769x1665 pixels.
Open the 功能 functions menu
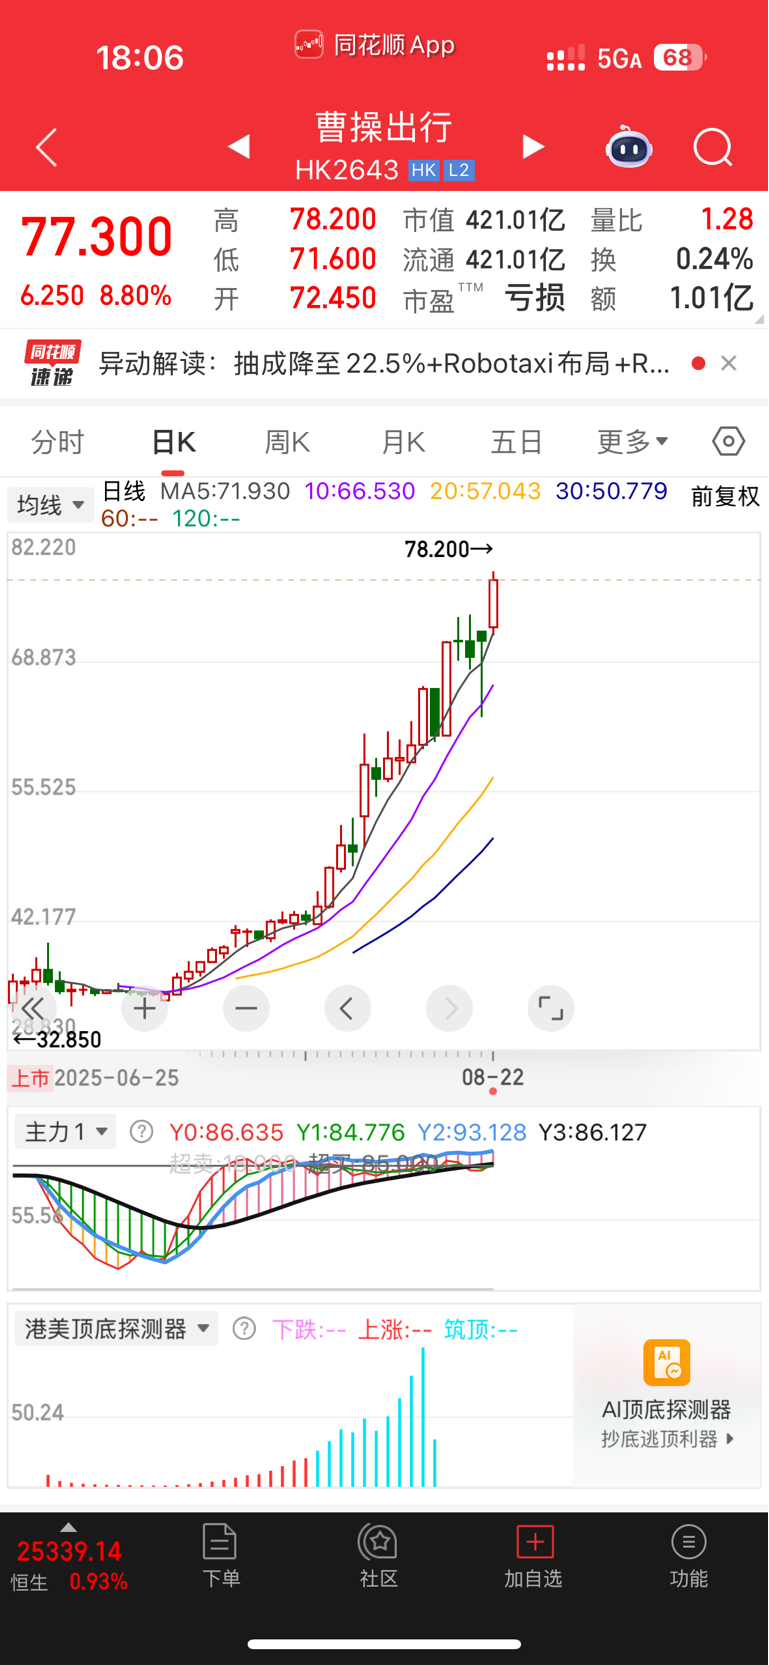[x=688, y=1555]
